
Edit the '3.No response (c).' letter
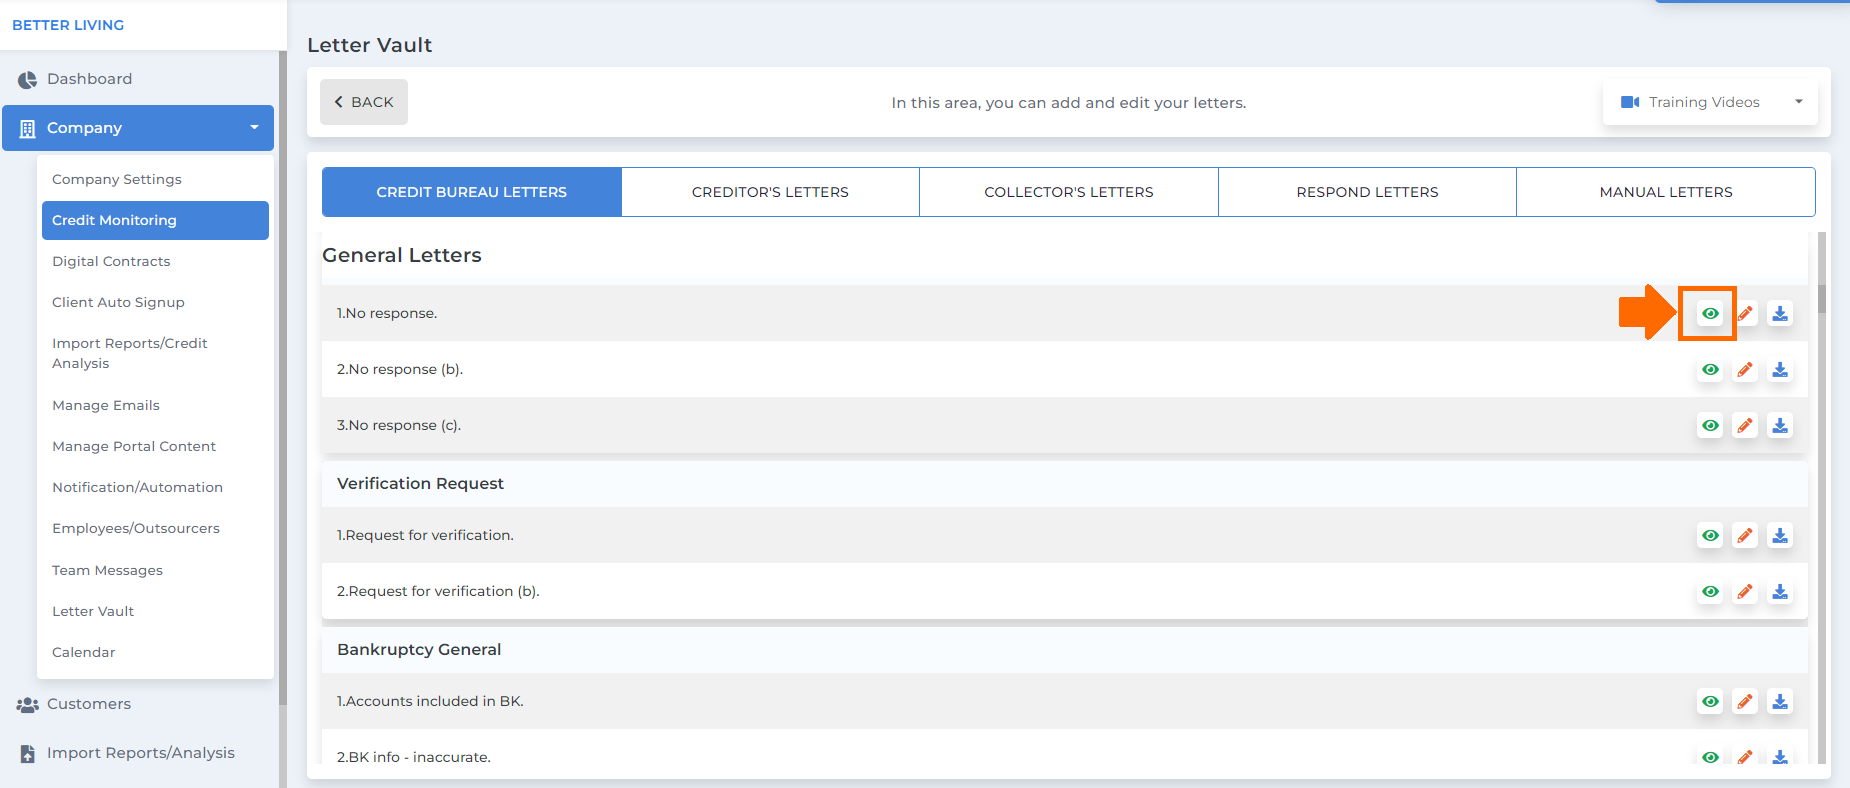(1745, 425)
